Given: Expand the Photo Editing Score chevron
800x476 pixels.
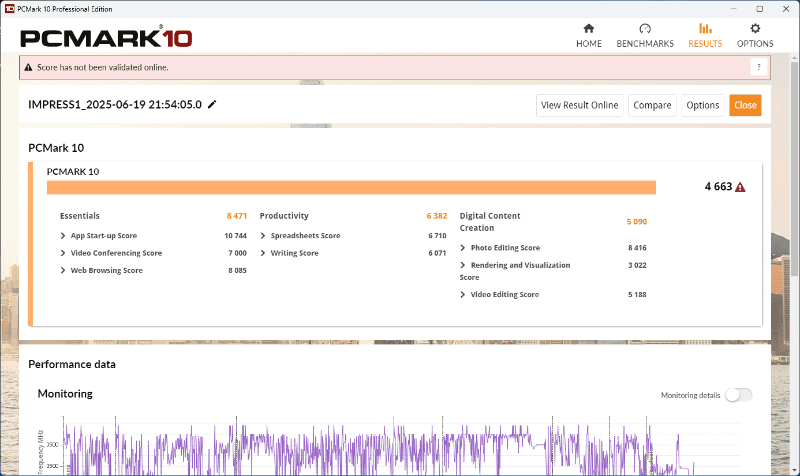Looking at the screenshot, I should coord(463,248).
